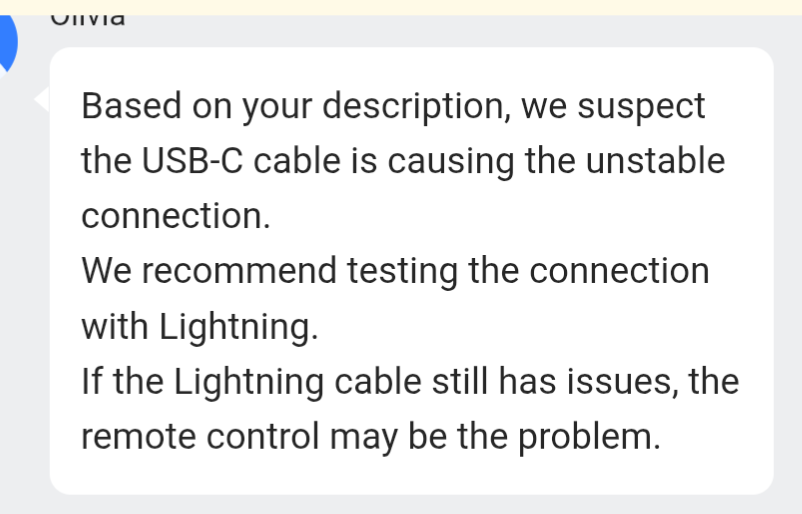
Task: Click the chat bubble's pointed tail
Action: (x=42, y=99)
